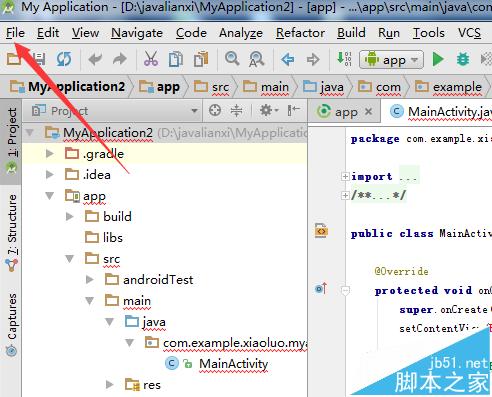Open the project panel gear settings

pyautogui.click(x=268, y=110)
